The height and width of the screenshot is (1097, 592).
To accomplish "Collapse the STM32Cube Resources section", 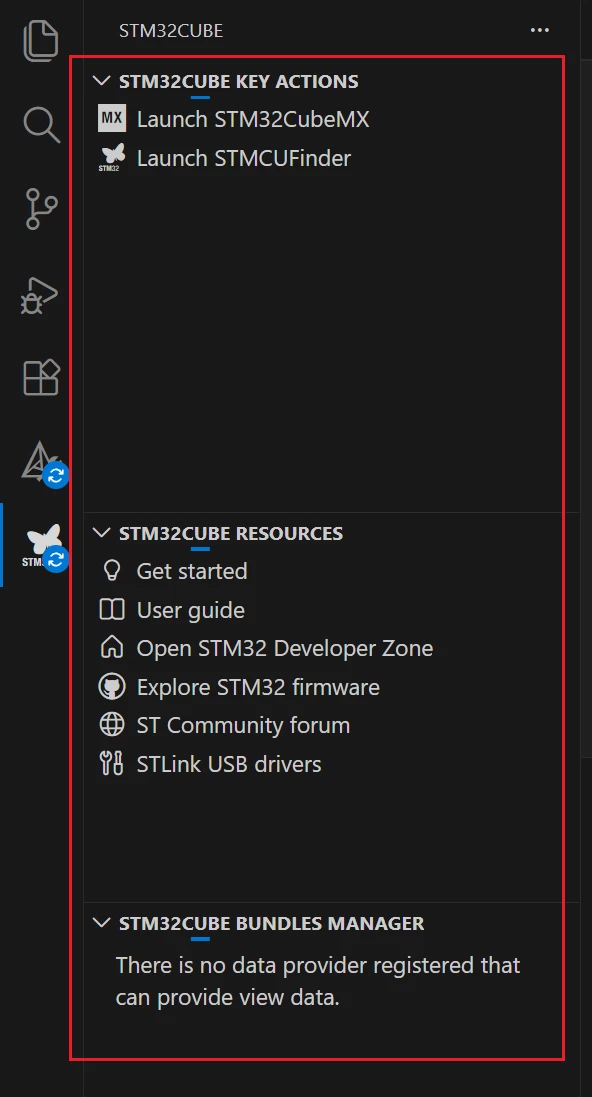I will pyautogui.click(x=101, y=533).
